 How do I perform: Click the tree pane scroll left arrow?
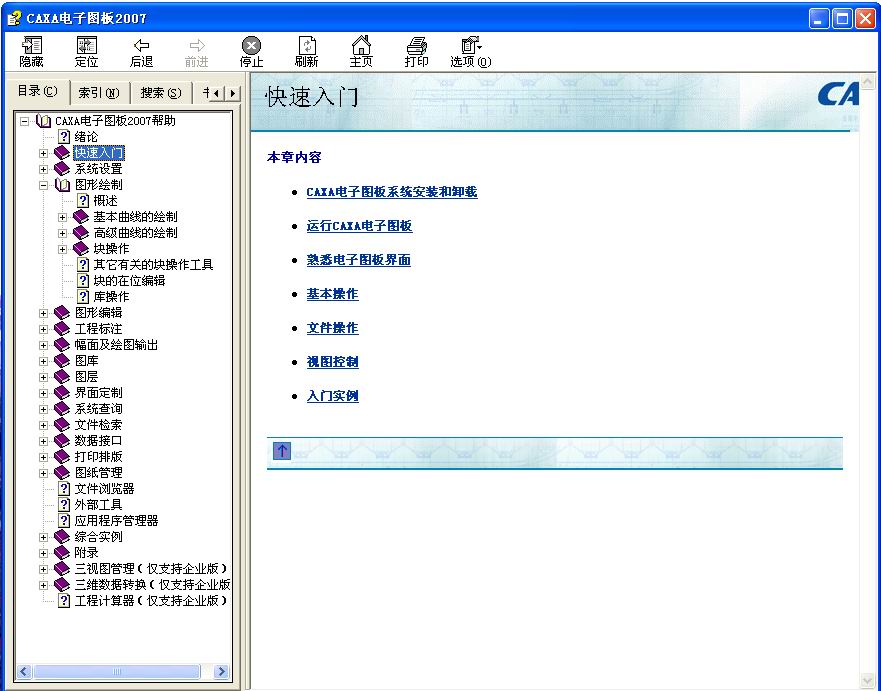point(24,671)
